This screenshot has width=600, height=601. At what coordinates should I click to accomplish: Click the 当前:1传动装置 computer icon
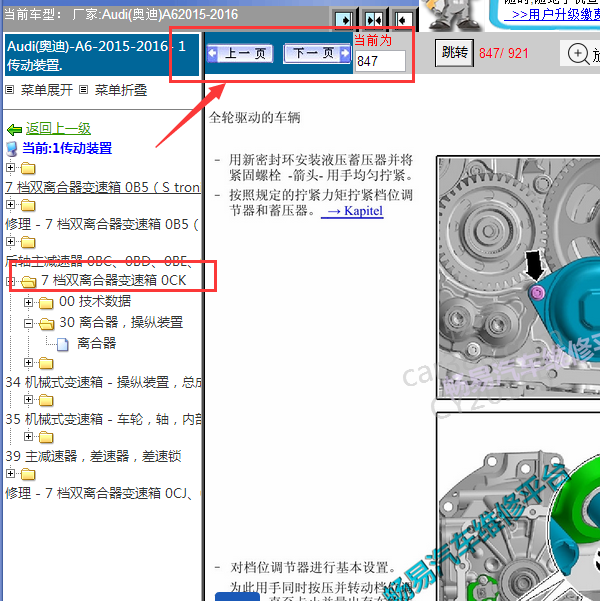click(12, 149)
